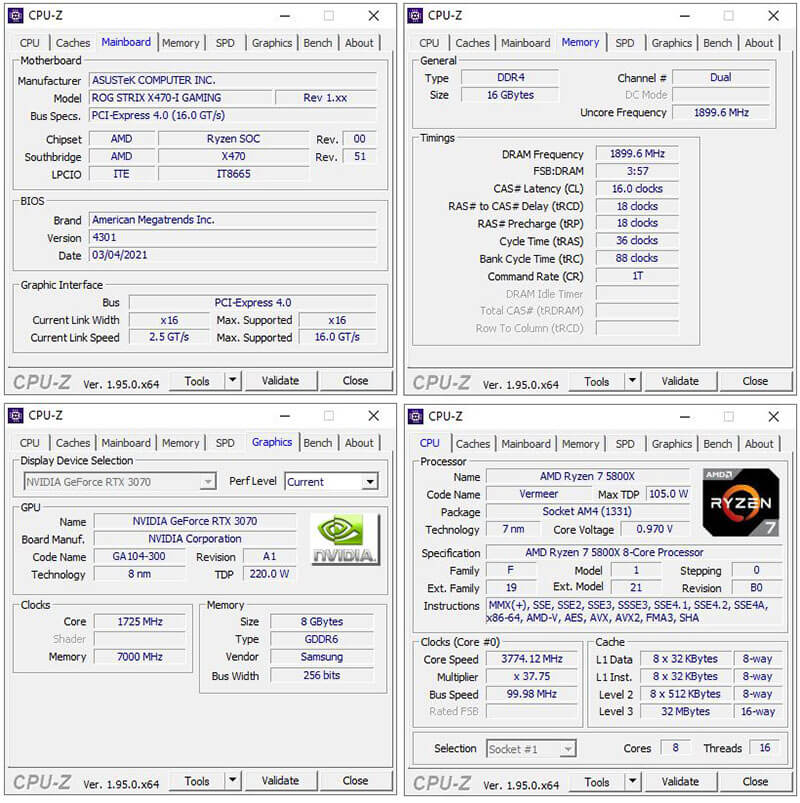
Task: Open Caches tab in CPU window
Action: 473,444
